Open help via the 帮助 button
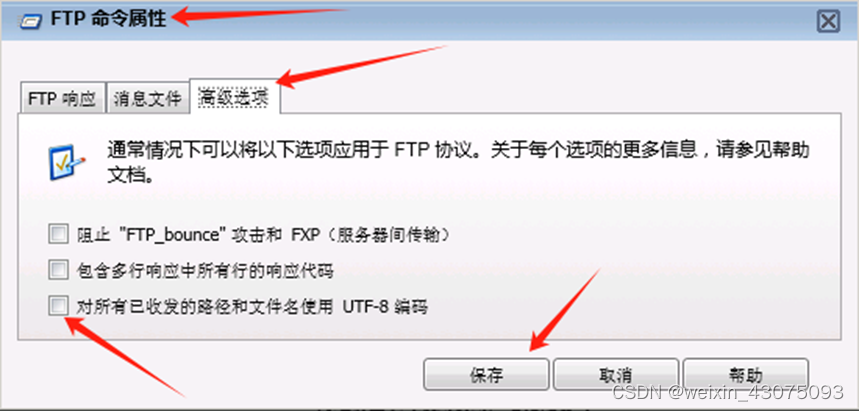This screenshot has height=411, width=859. (x=746, y=375)
